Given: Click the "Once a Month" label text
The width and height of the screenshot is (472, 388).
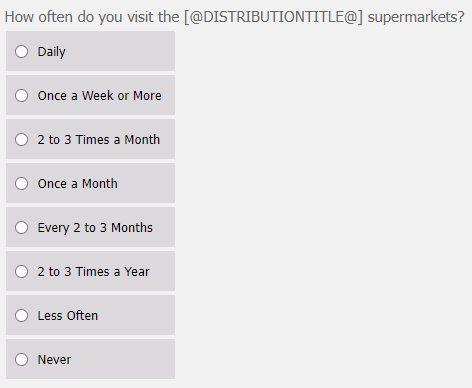Looking at the screenshot, I should (x=77, y=184).
